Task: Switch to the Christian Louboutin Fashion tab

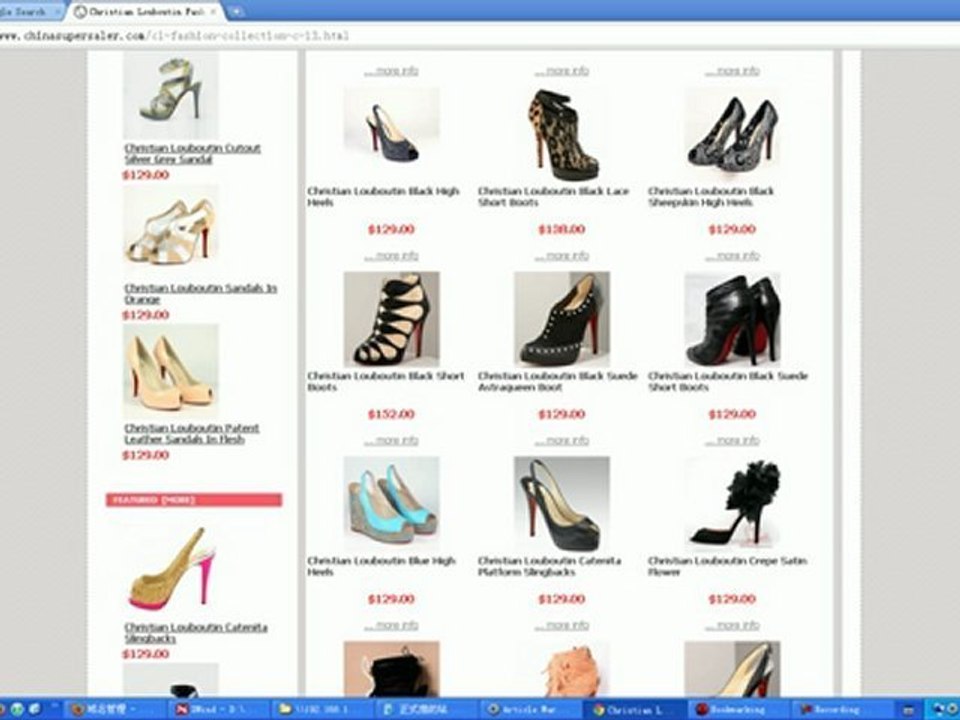Action: (x=146, y=12)
